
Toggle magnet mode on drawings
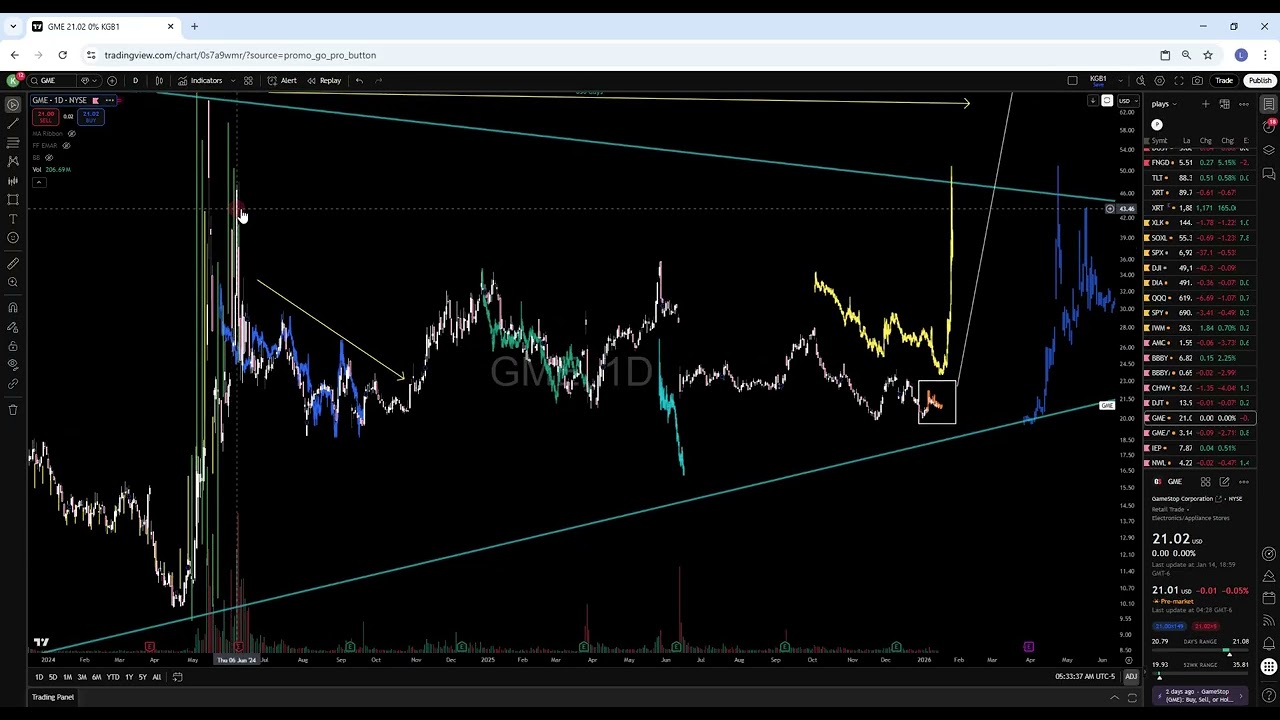(13, 307)
